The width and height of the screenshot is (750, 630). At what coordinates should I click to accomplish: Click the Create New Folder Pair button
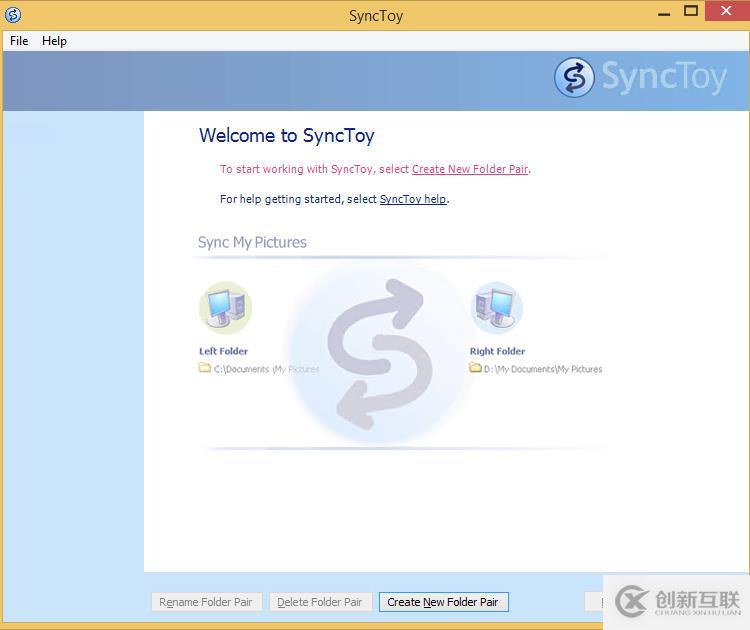(443, 602)
